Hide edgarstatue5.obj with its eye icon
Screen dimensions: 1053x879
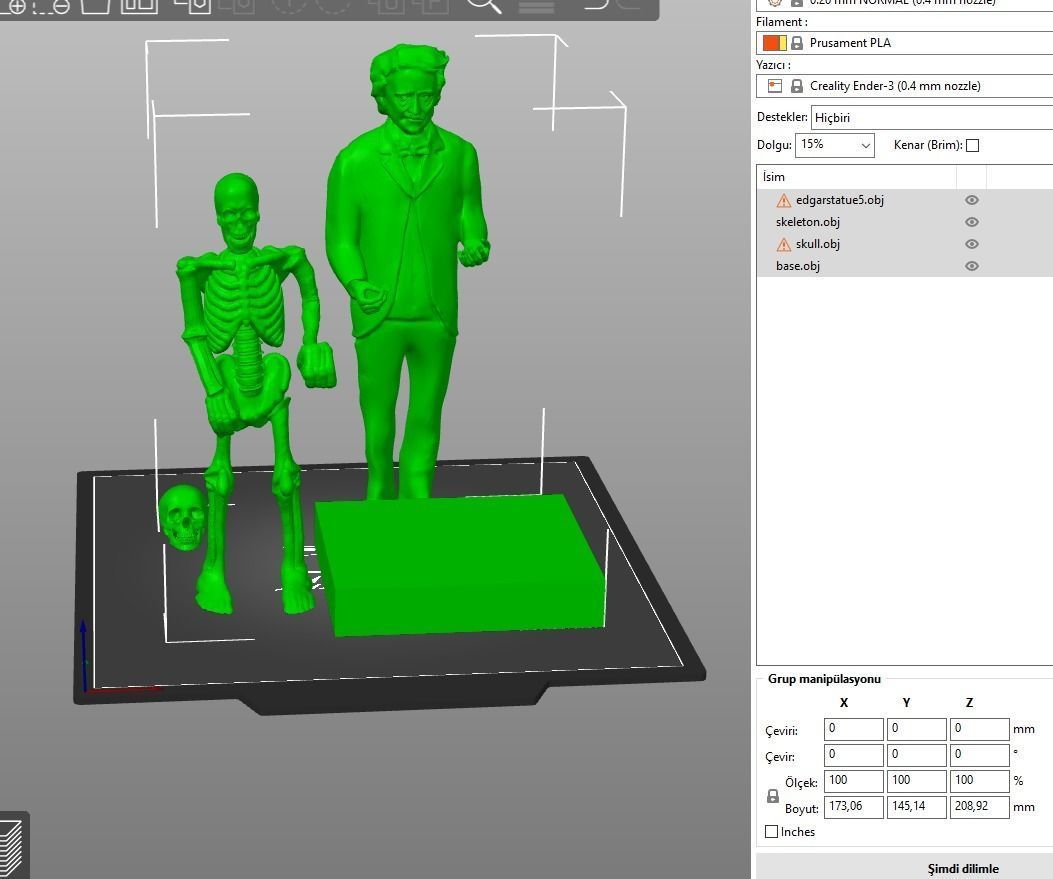tap(971, 200)
